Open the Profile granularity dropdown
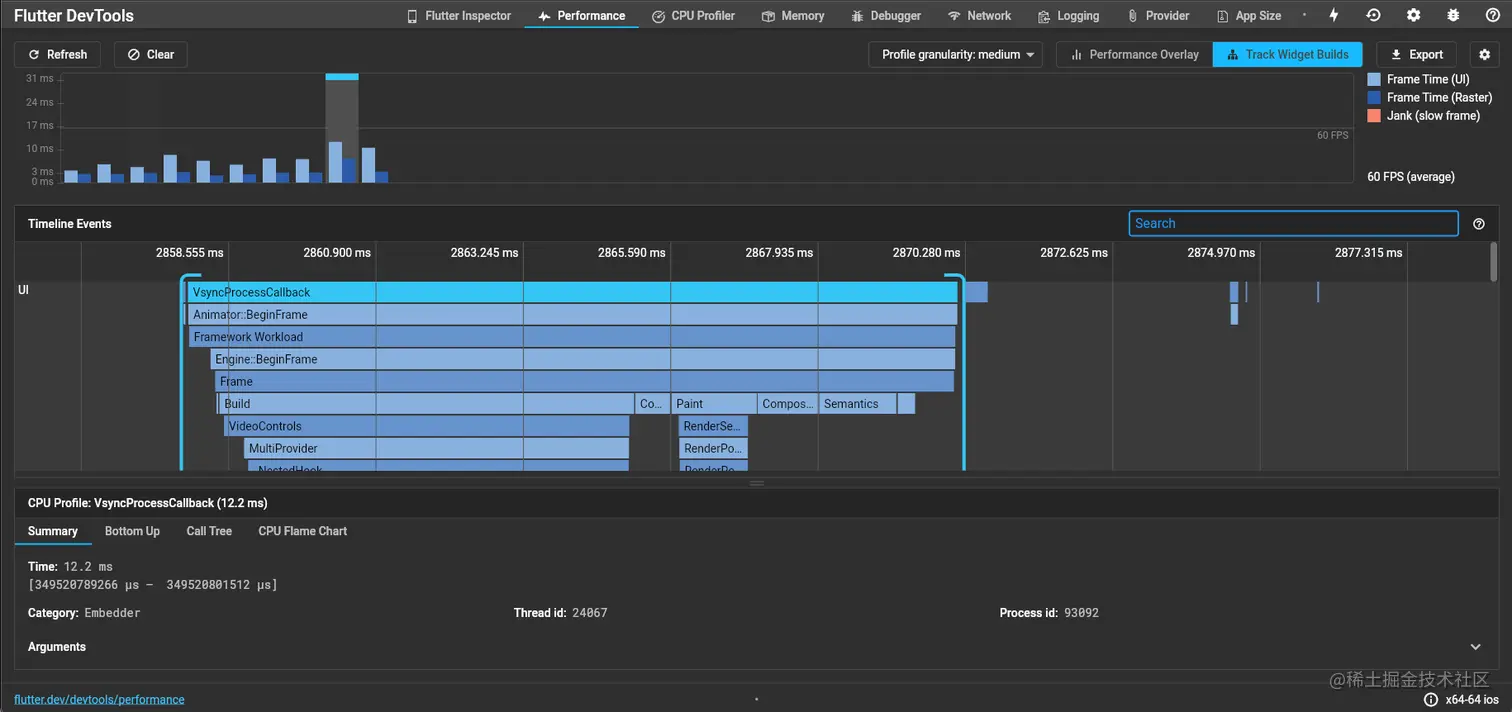 click(x=955, y=54)
